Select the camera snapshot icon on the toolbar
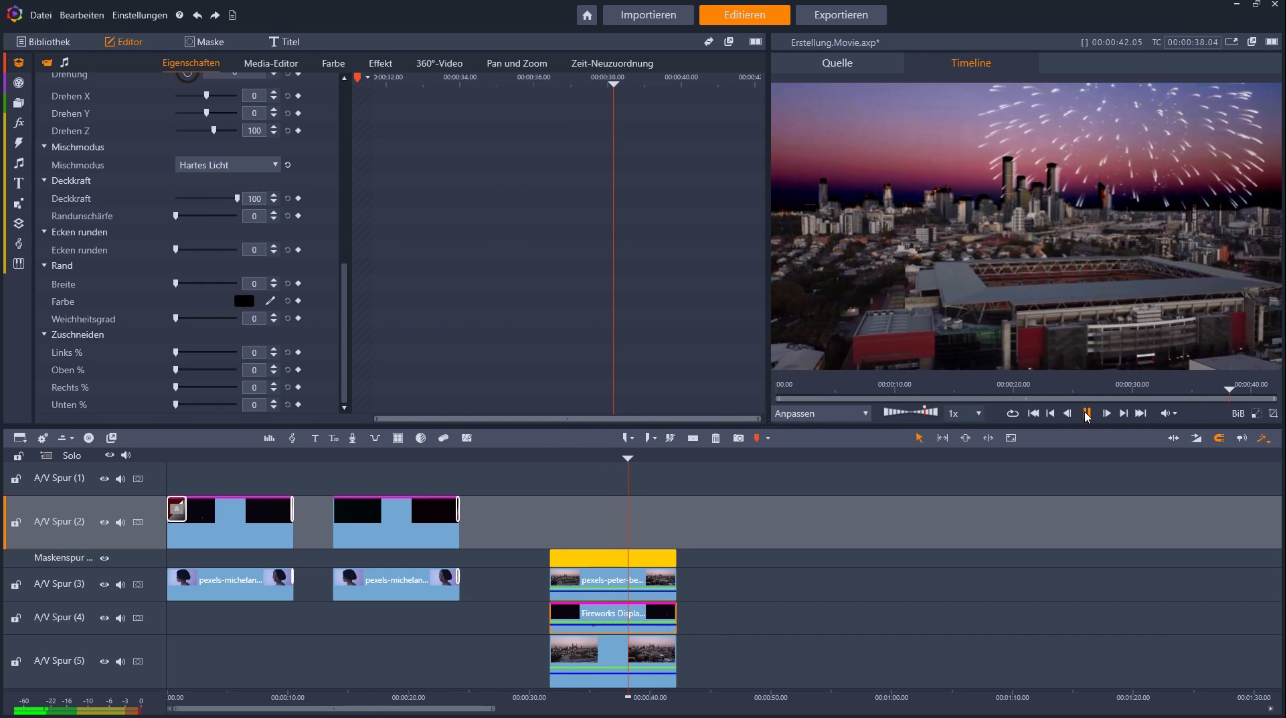Viewport: 1286px width, 718px height. pyautogui.click(x=738, y=437)
